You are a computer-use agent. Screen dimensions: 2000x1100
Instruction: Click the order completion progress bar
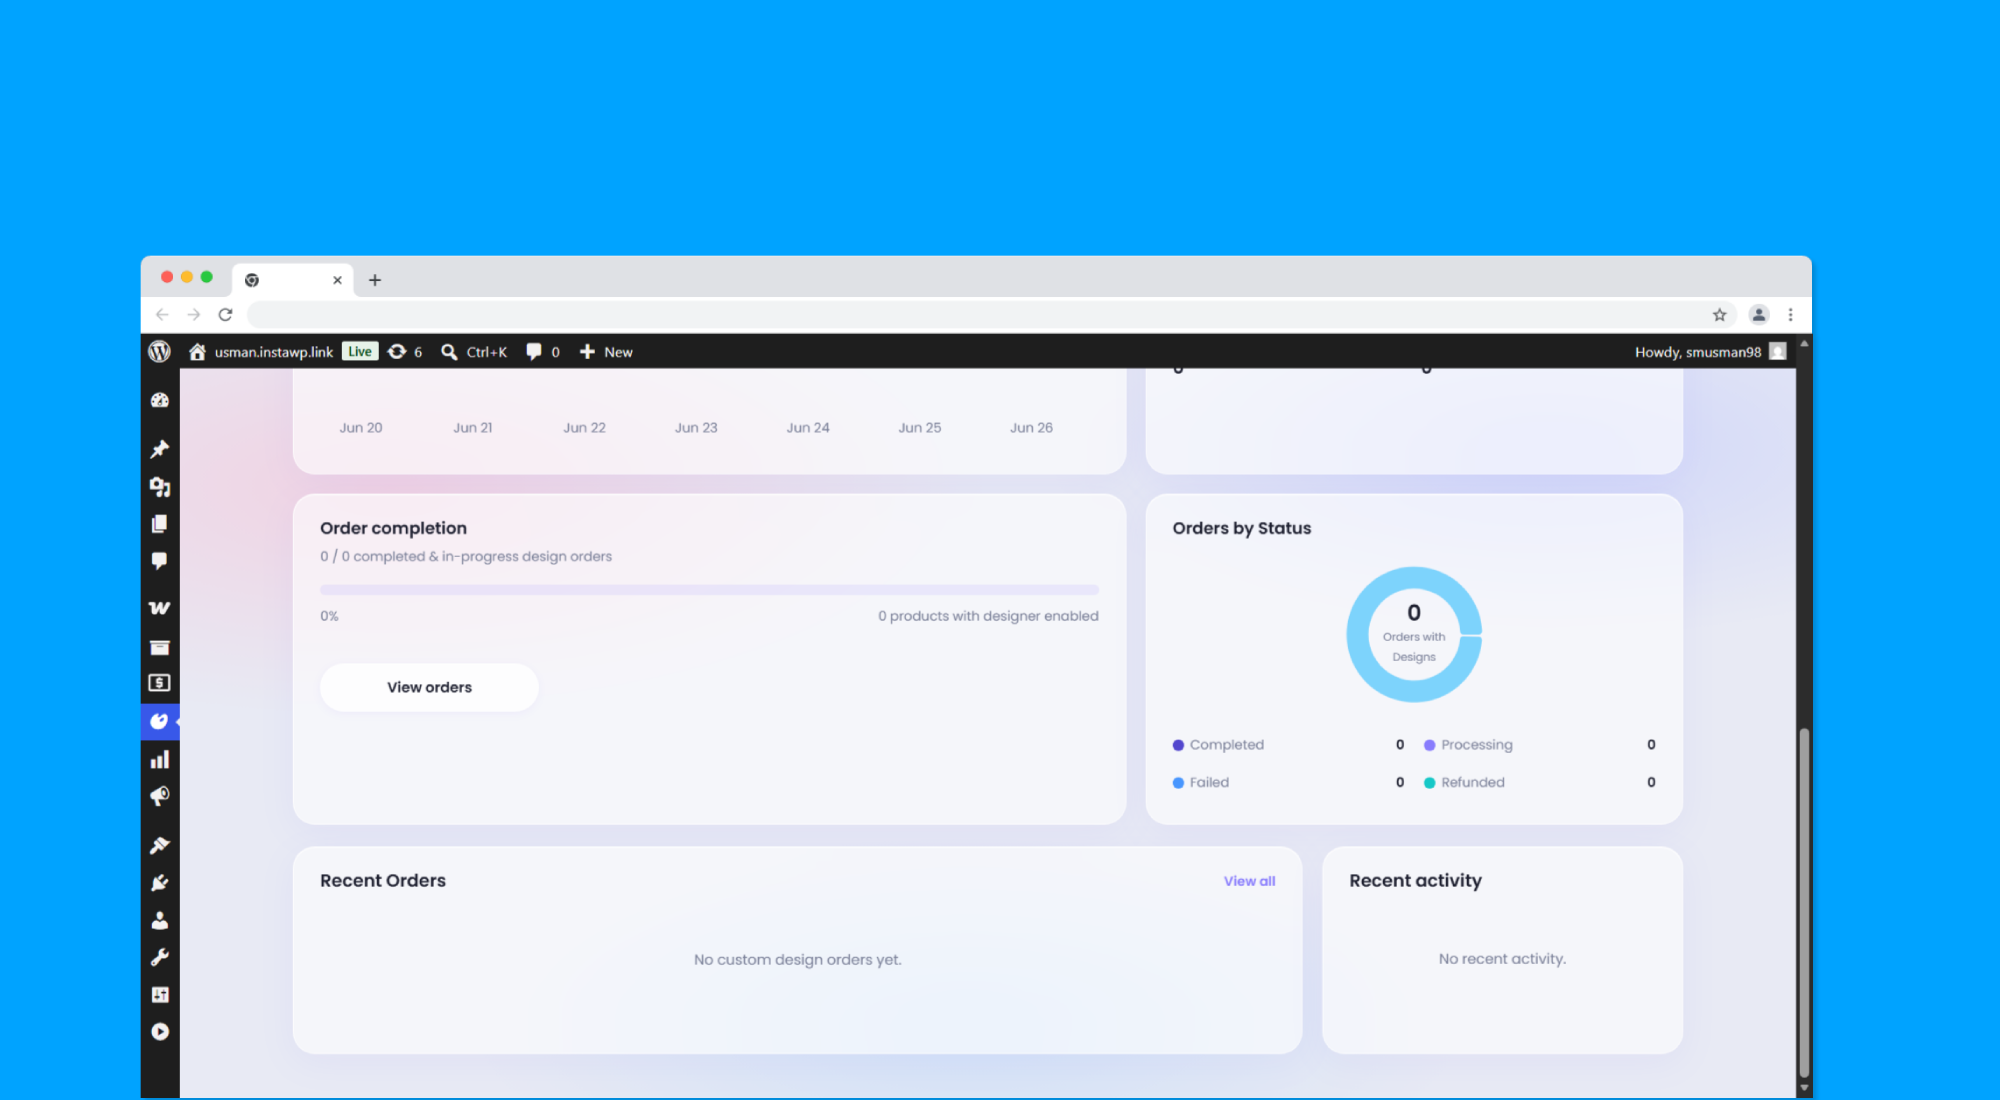click(x=709, y=590)
